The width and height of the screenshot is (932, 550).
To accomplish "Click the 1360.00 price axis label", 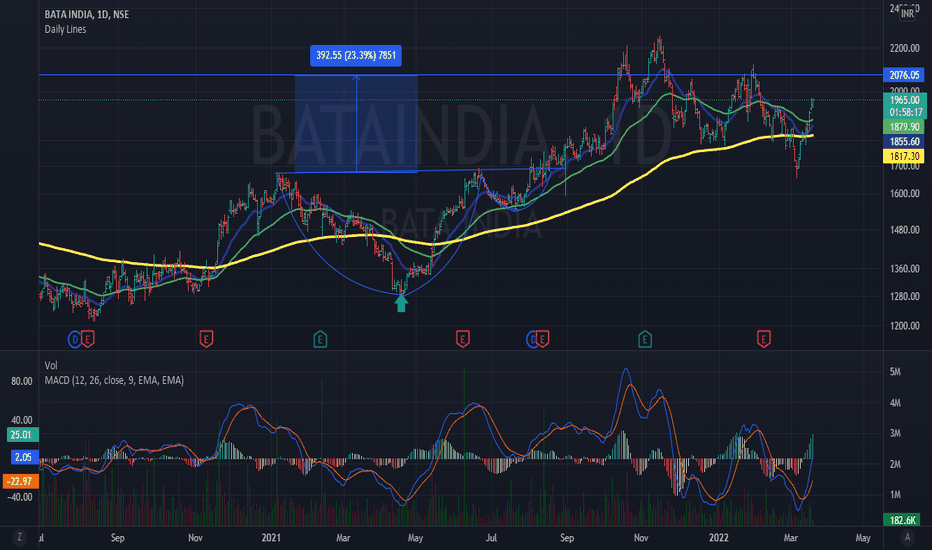I will (x=904, y=269).
